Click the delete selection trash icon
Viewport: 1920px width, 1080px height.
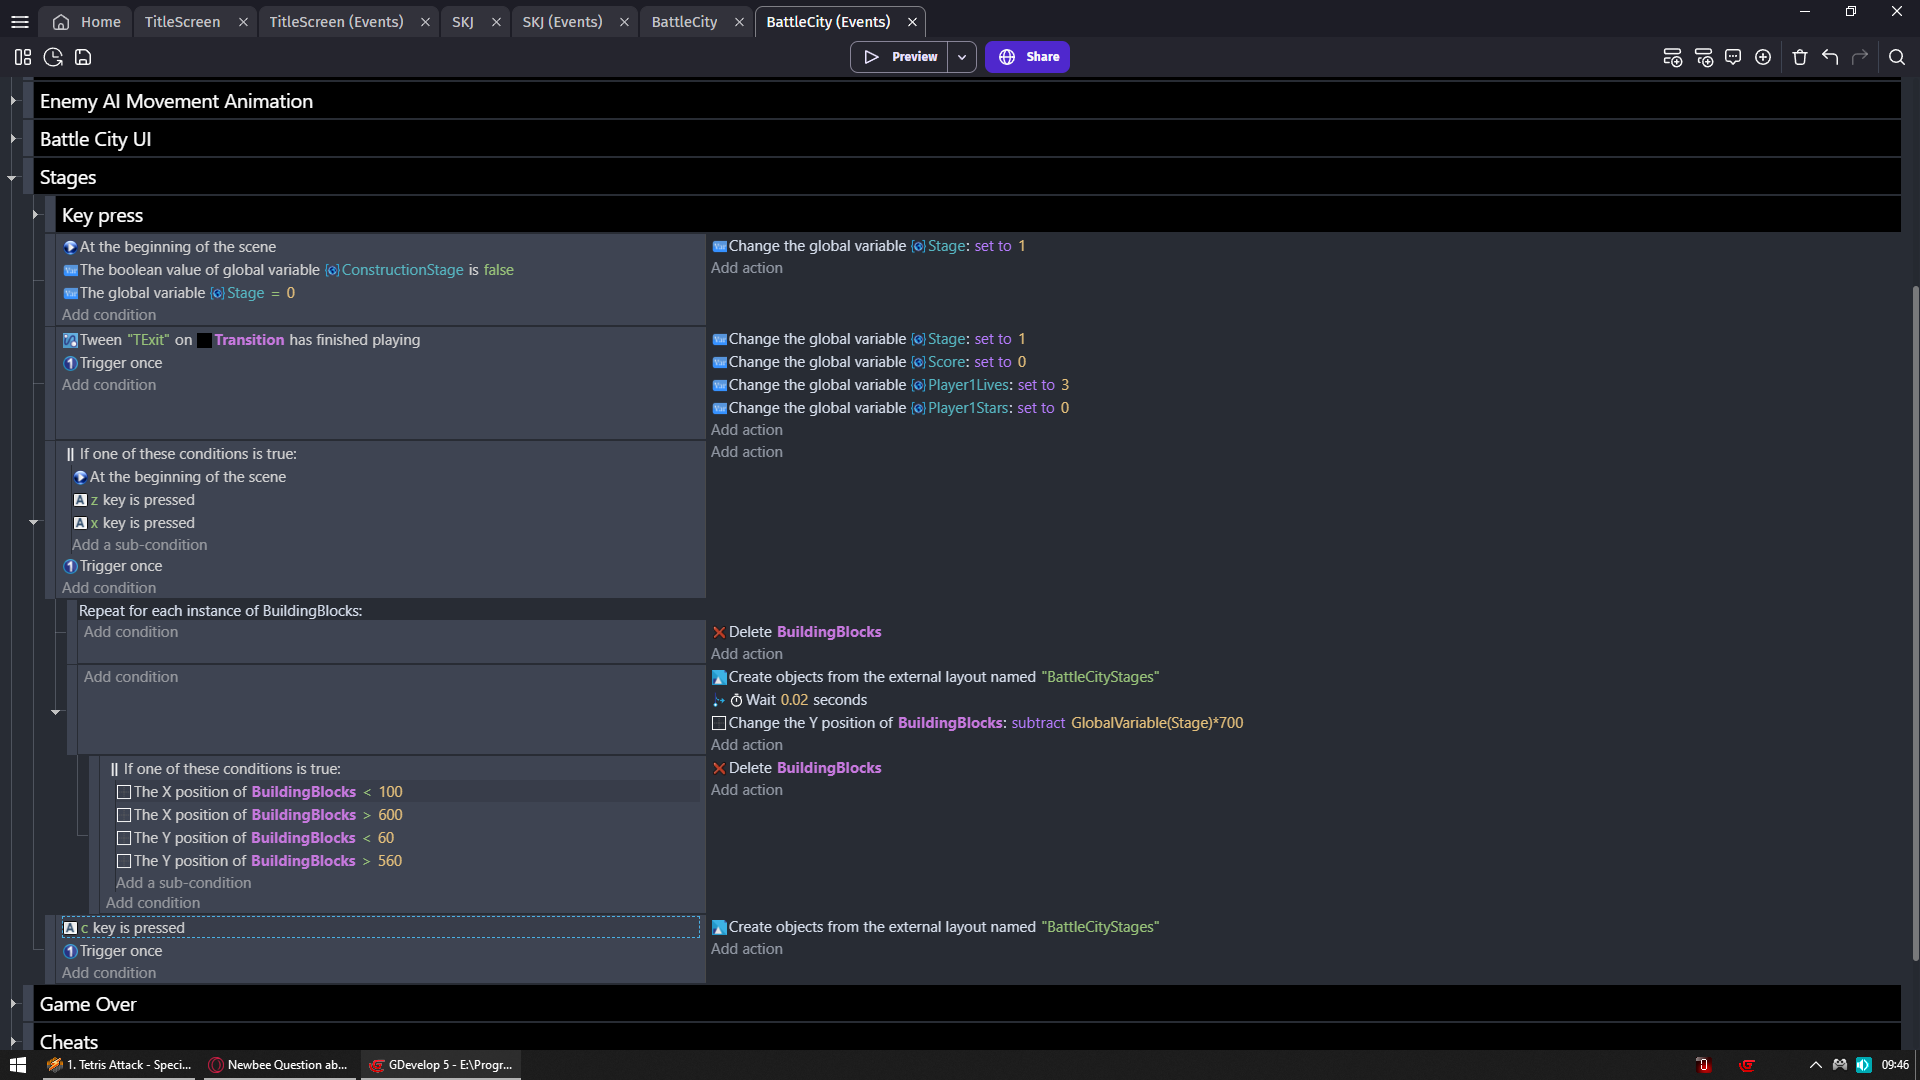(x=1800, y=57)
